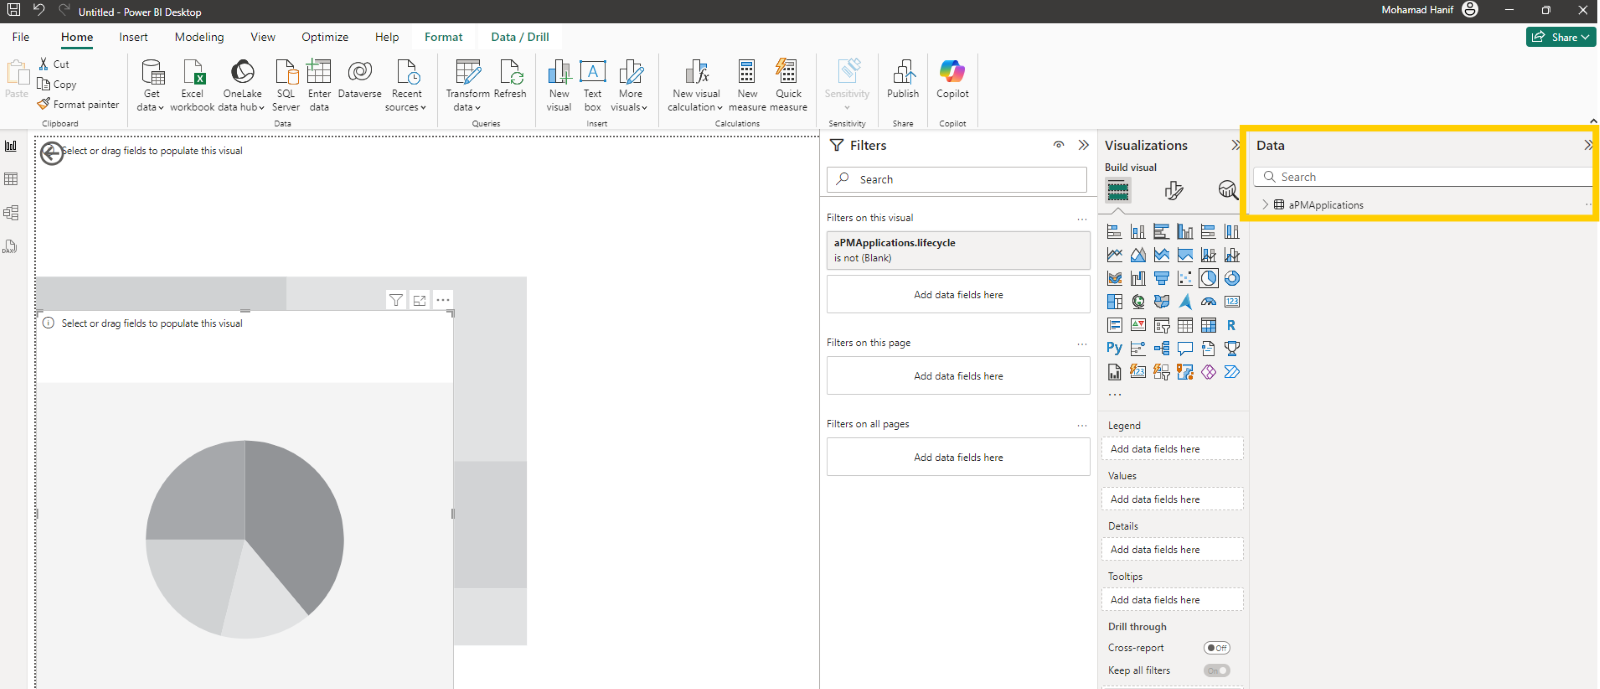Toggle Cross-report drill through switch

click(x=1217, y=648)
